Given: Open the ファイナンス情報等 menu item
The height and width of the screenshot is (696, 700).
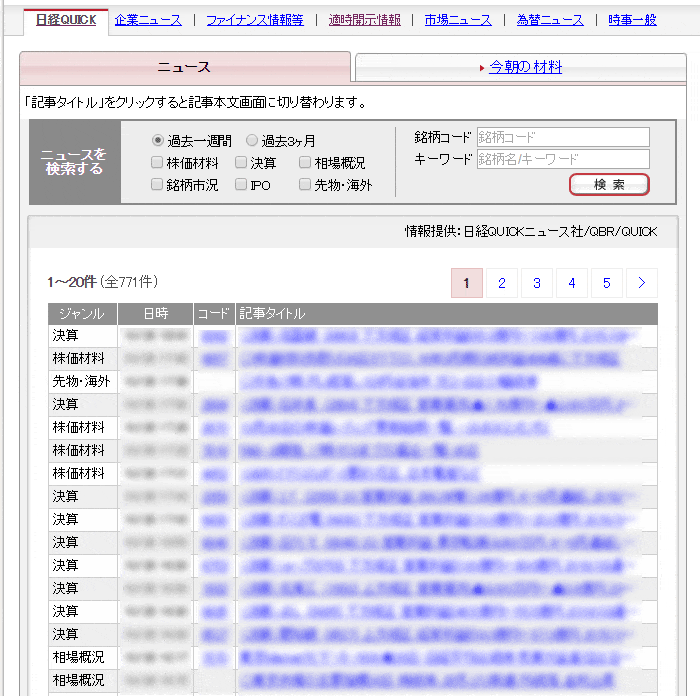Looking at the screenshot, I should [x=255, y=20].
